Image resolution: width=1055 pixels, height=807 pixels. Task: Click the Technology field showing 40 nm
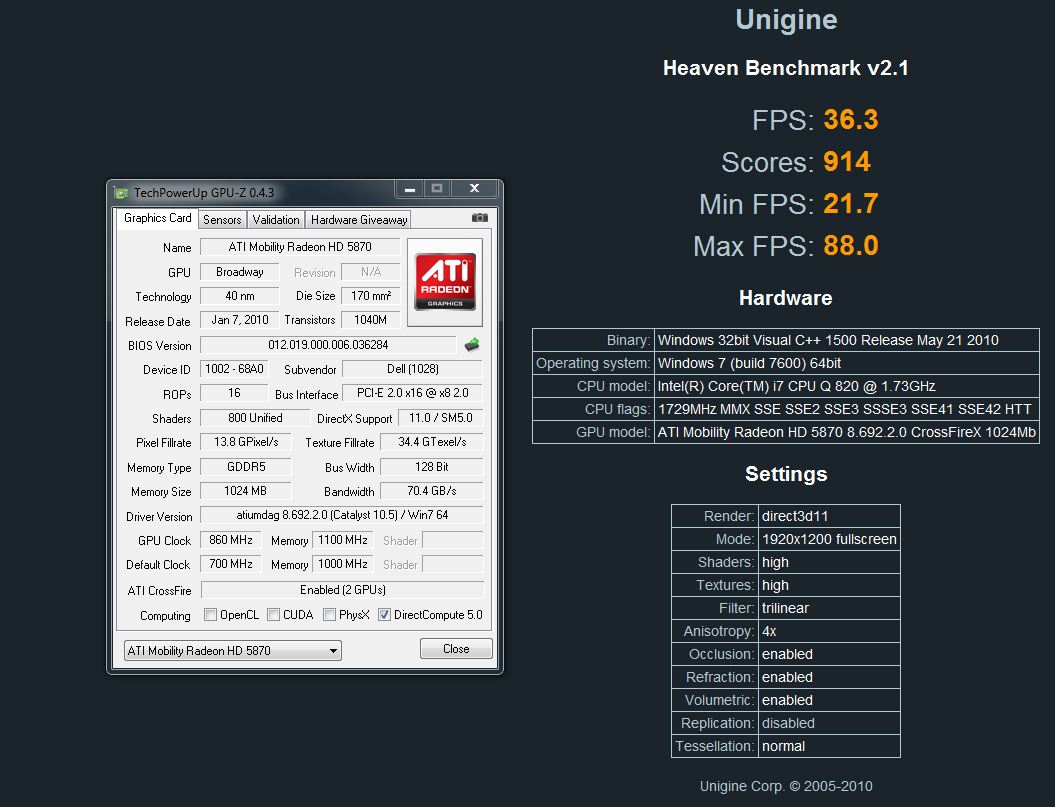(x=240, y=296)
